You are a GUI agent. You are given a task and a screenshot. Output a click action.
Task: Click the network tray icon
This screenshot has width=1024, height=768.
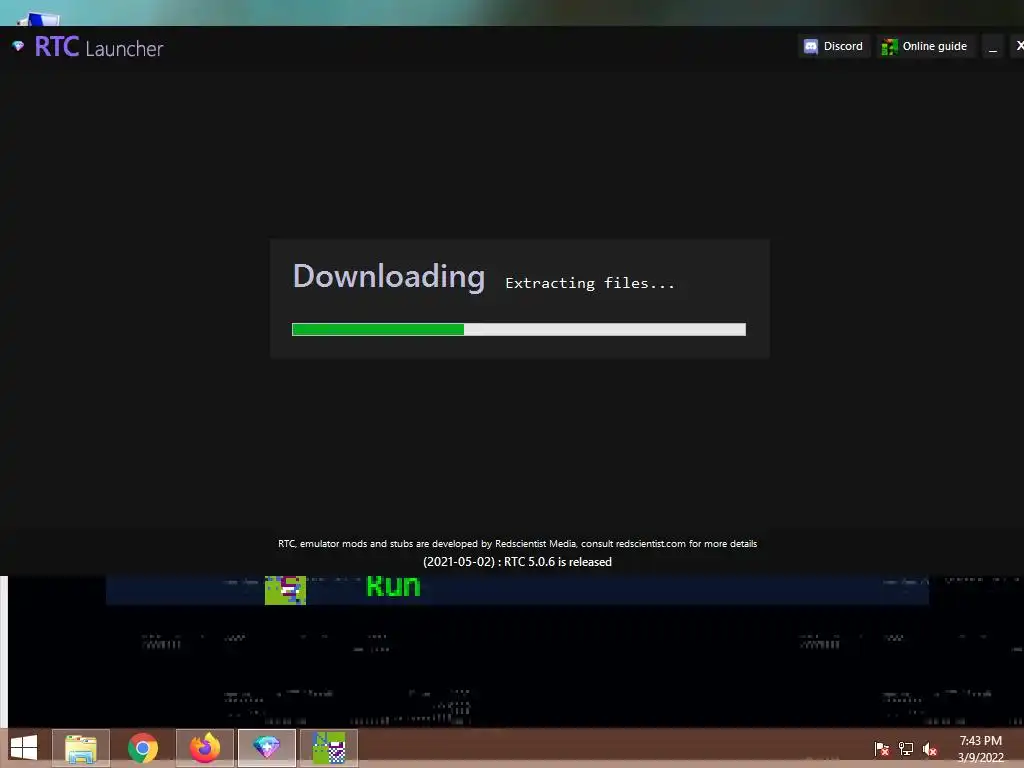pyautogui.click(x=906, y=749)
